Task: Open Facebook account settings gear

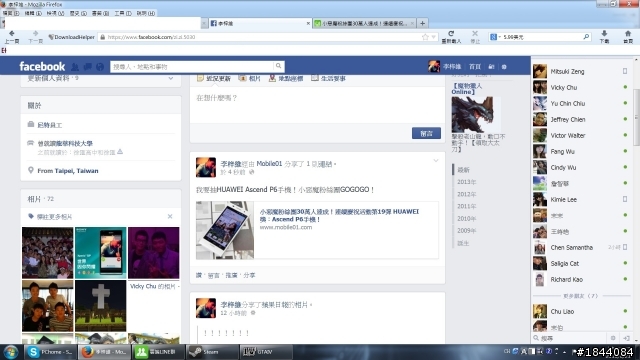Action: click(x=504, y=67)
